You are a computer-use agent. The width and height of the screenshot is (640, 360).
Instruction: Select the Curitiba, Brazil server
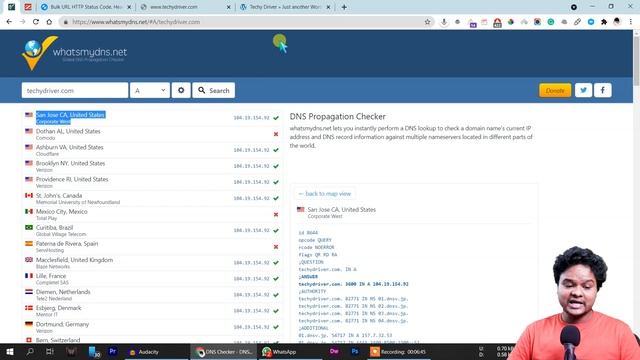coord(152,230)
